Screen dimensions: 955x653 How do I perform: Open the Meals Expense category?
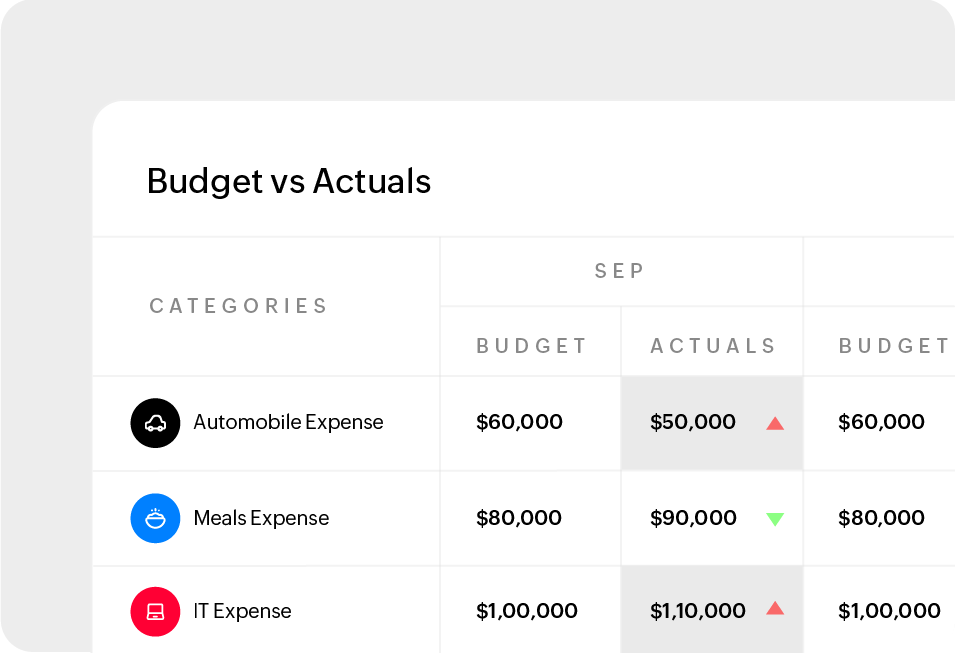click(x=261, y=518)
